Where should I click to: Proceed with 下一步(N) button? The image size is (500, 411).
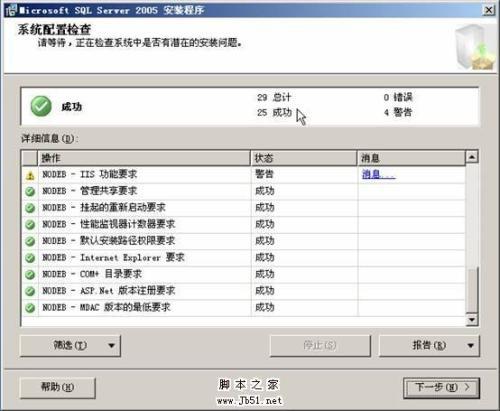(x=441, y=388)
